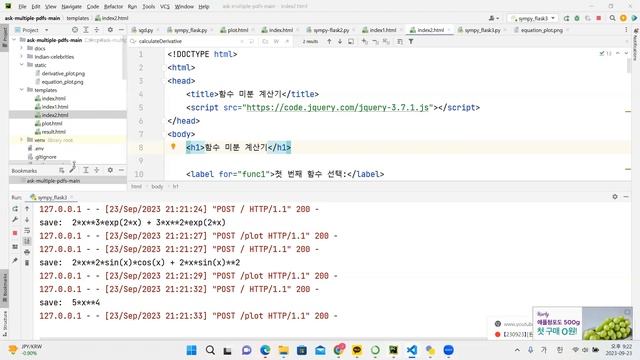Click the intention lightbulb on line 8
The width and height of the screenshot is (640, 360).
pyautogui.click(x=173, y=147)
